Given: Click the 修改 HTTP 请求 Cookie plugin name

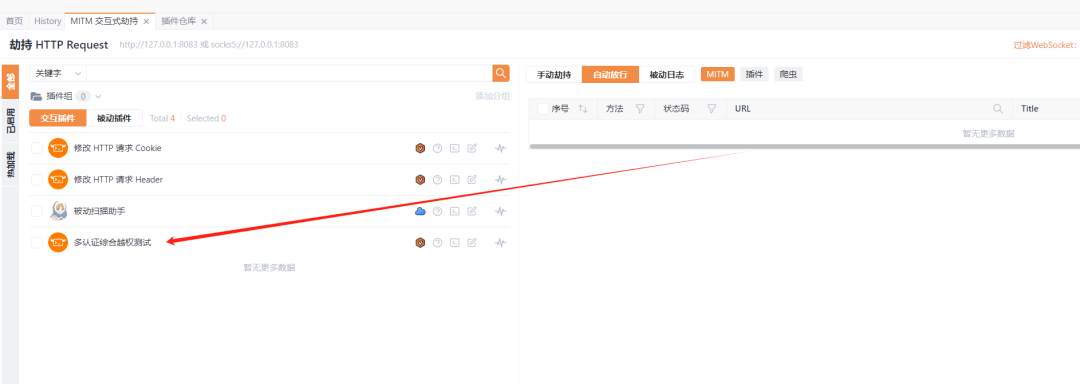Looking at the screenshot, I should pos(118,148).
